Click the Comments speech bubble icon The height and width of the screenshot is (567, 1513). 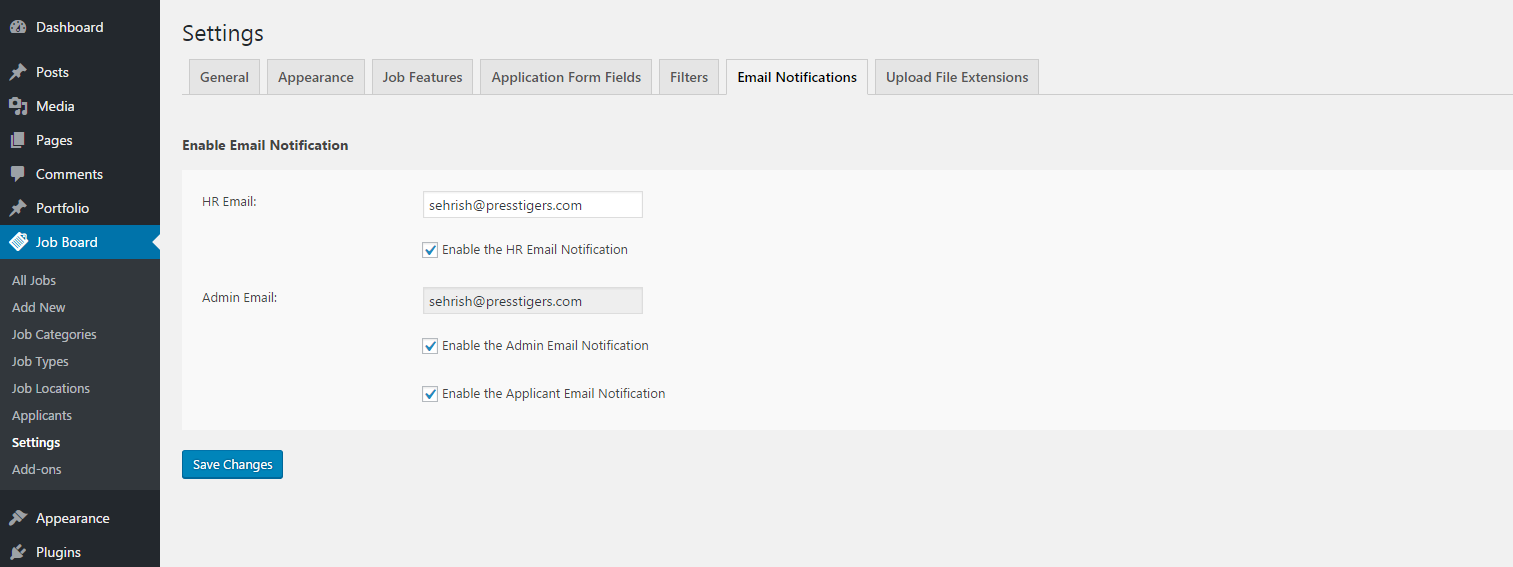pos(18,174)
